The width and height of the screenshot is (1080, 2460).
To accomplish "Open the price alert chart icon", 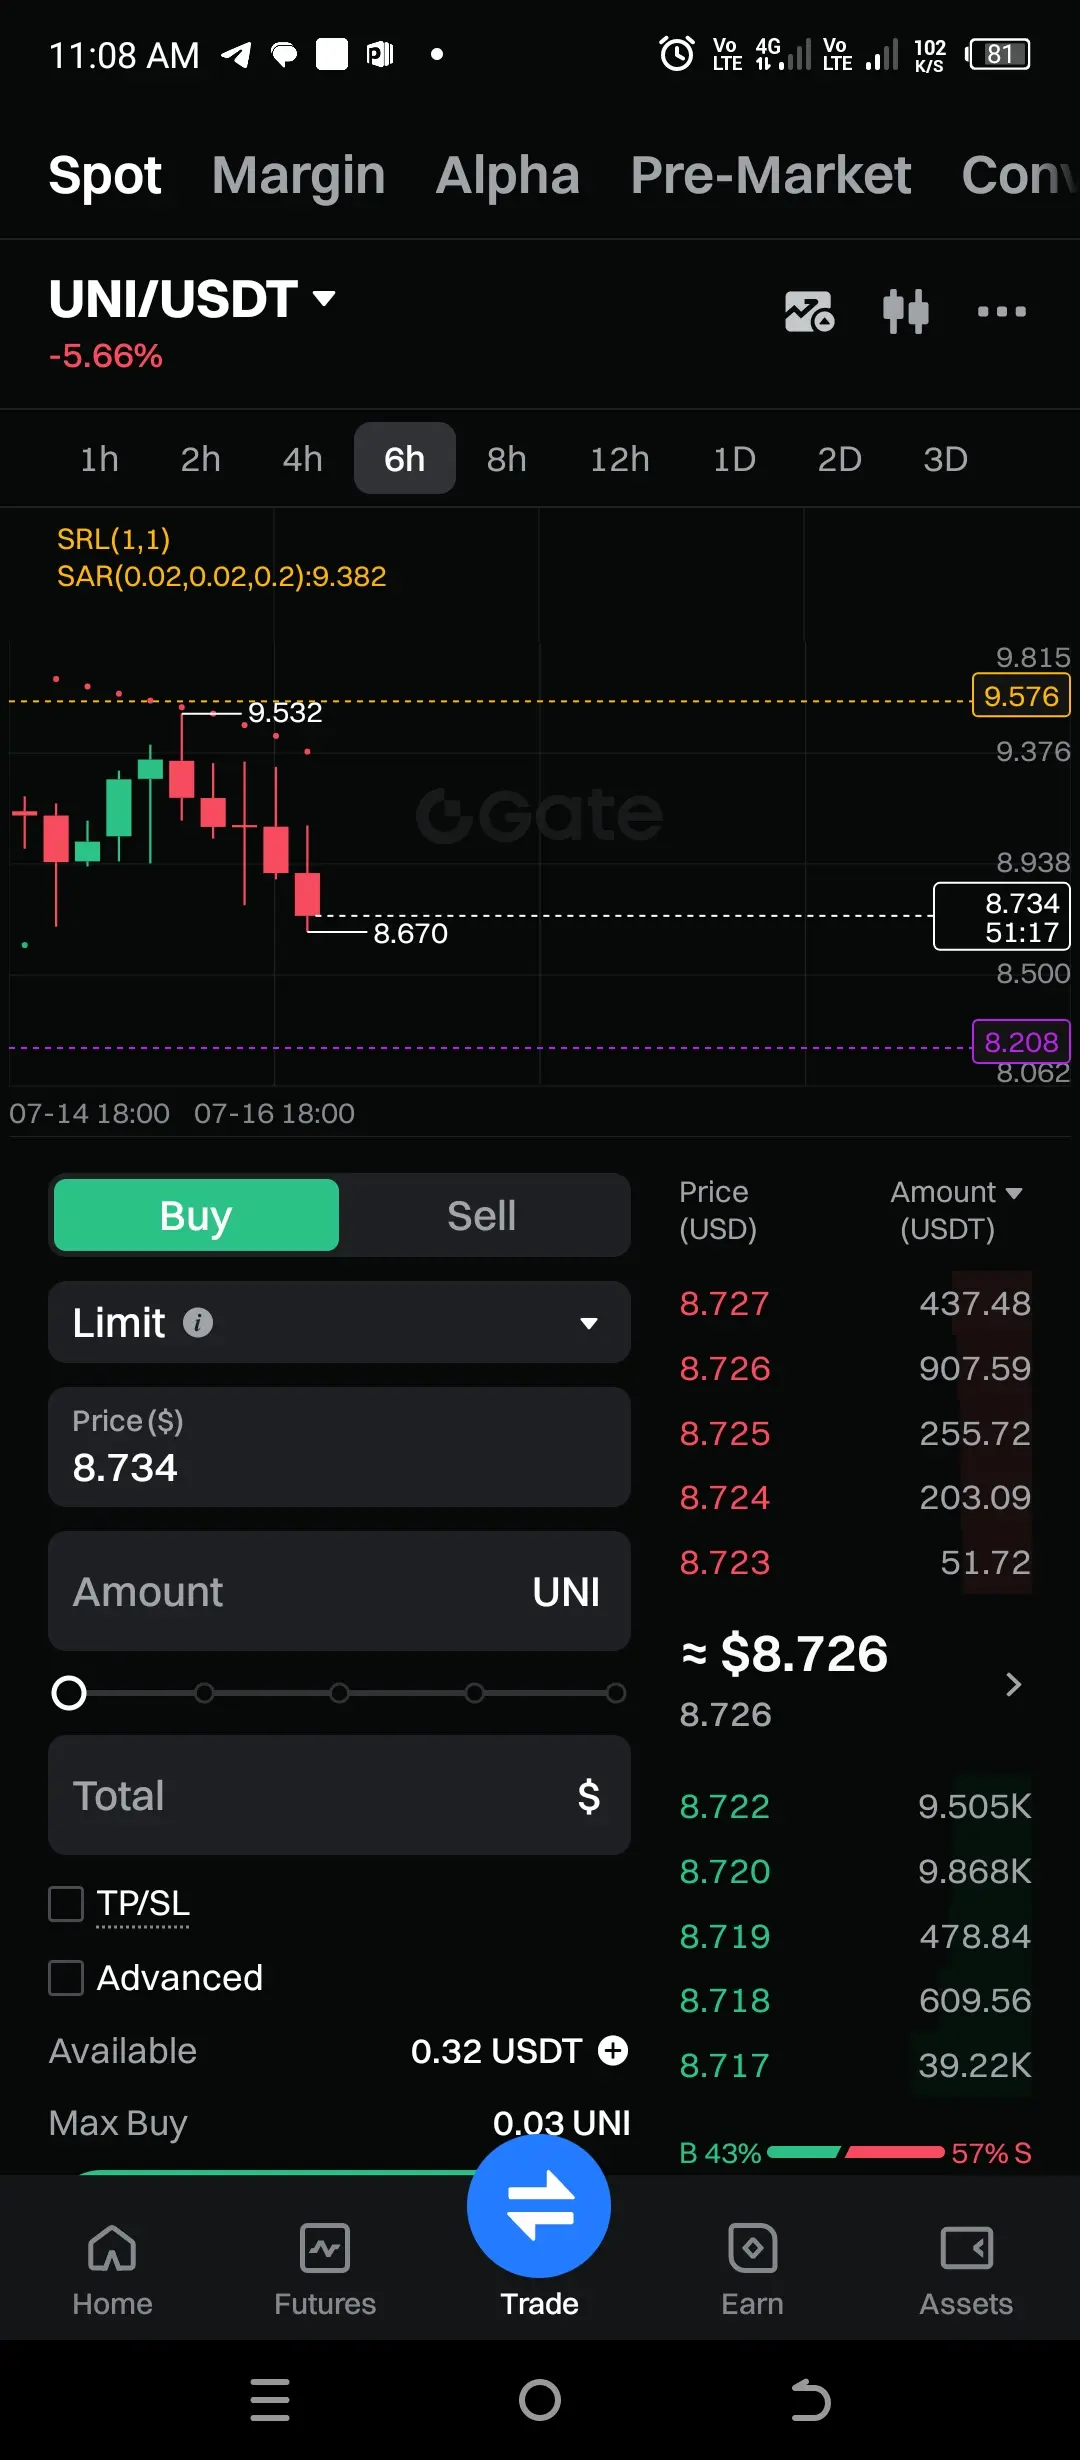I will (x=809, y=311).
